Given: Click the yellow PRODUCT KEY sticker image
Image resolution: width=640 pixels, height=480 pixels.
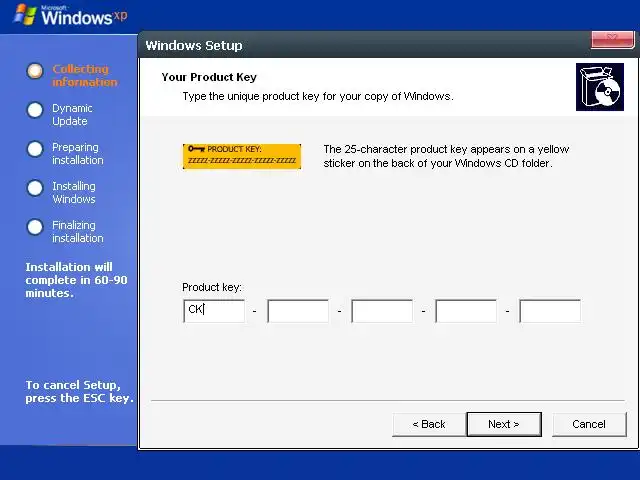Looking at the screenshot, I should click(x=242, y=156).
